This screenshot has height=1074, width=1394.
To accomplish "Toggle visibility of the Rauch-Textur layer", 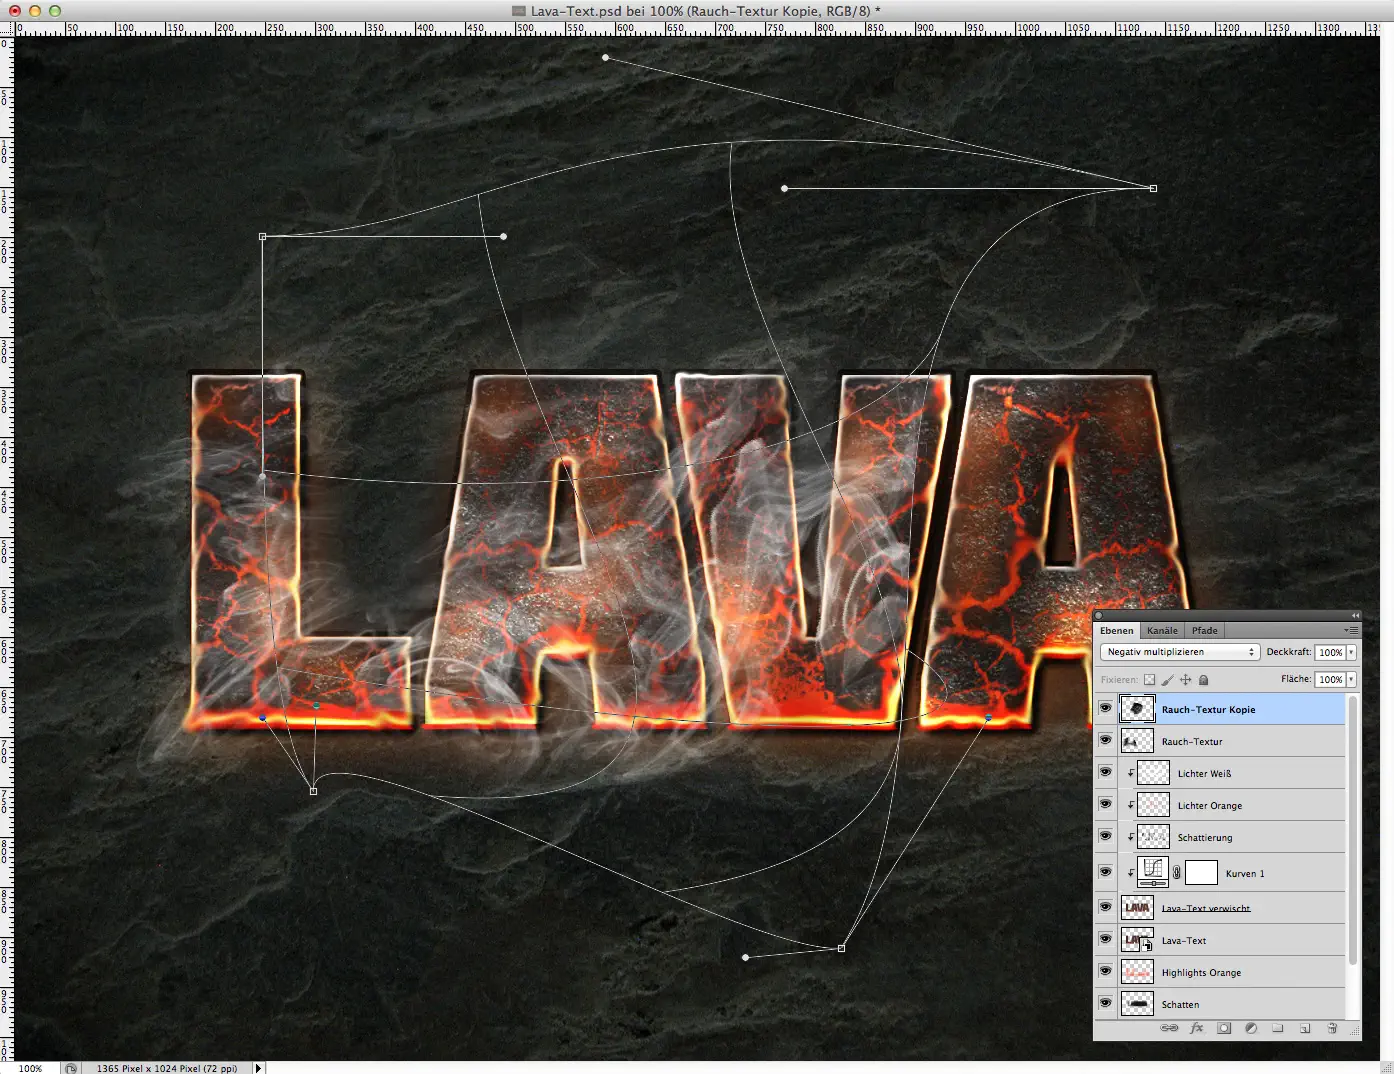I will (1106, 740).
